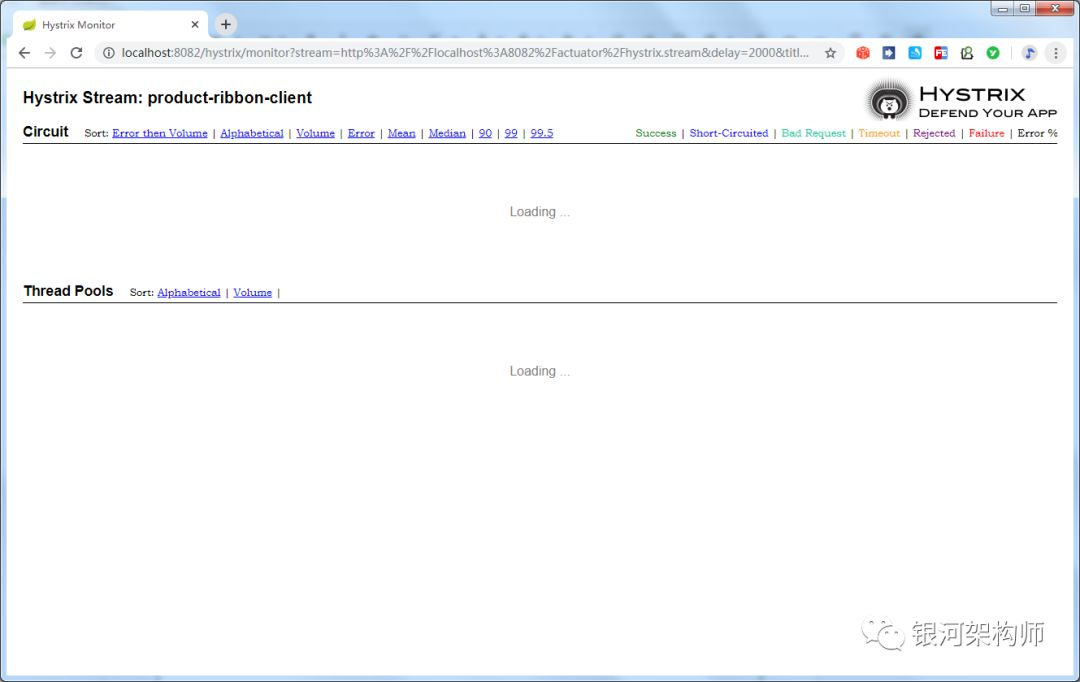Click the light blue extension icon
This screenshot has width=1080, height=682.
915,53
